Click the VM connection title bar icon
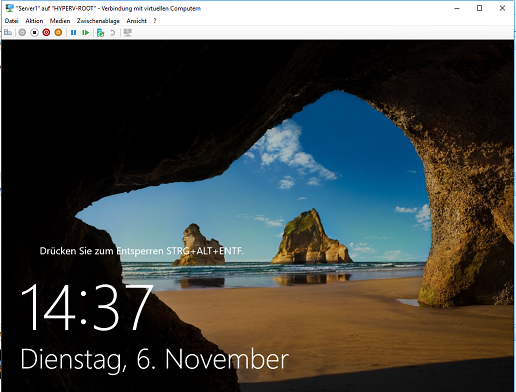 click(9, 8)
